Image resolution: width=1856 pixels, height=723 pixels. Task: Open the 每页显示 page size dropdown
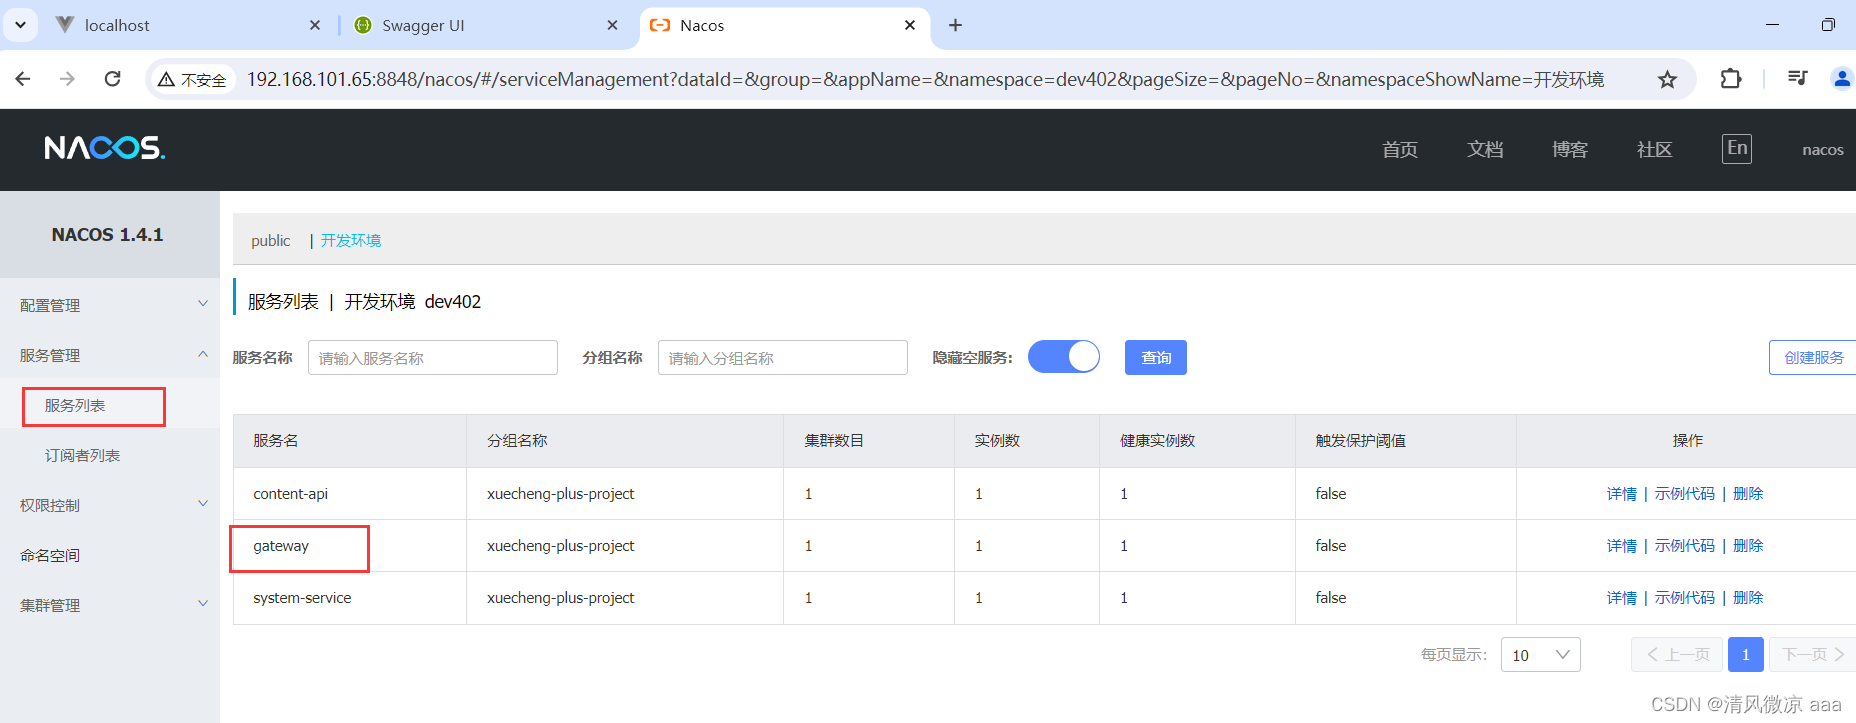[1540, 655]
